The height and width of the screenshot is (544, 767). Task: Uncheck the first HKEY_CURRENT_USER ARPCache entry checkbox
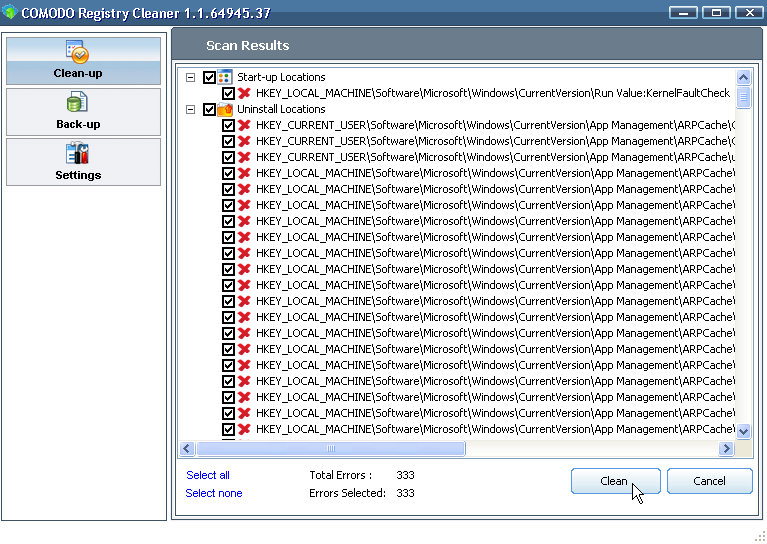click(x=228, y=125)
